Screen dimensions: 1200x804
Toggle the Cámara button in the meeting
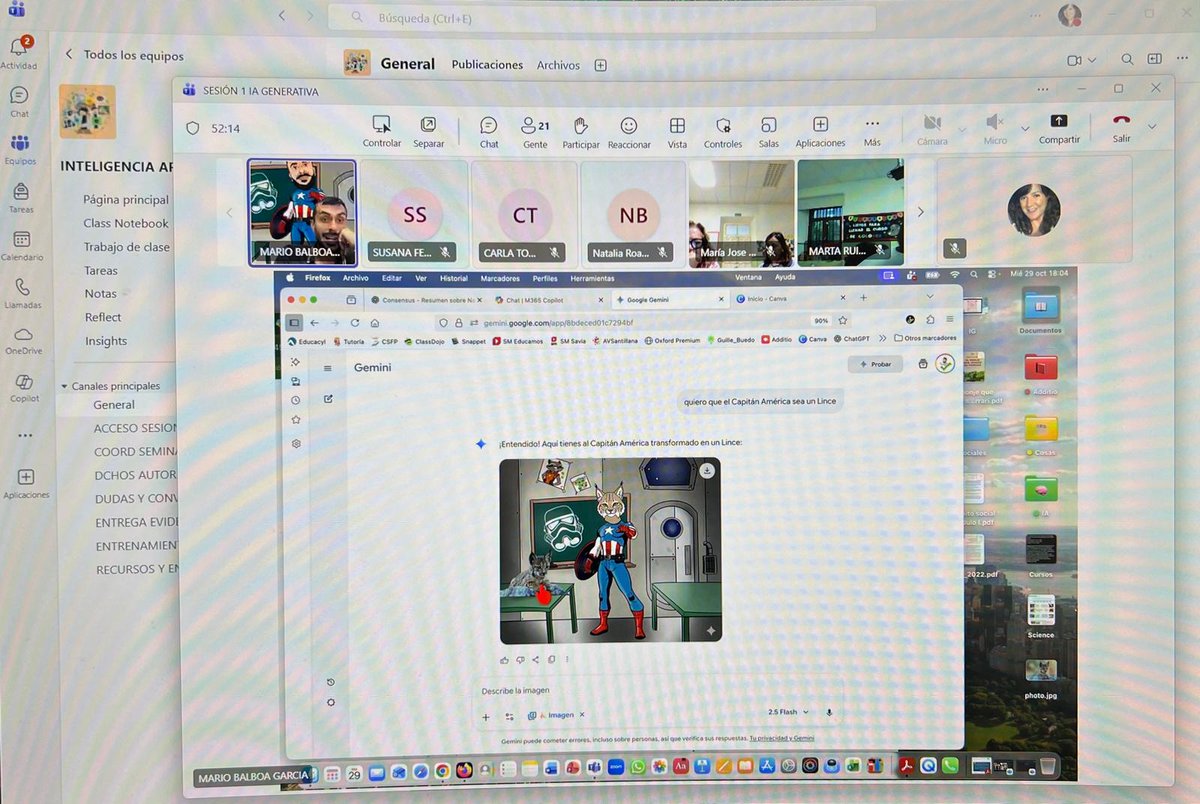click(x=932, y=128)
